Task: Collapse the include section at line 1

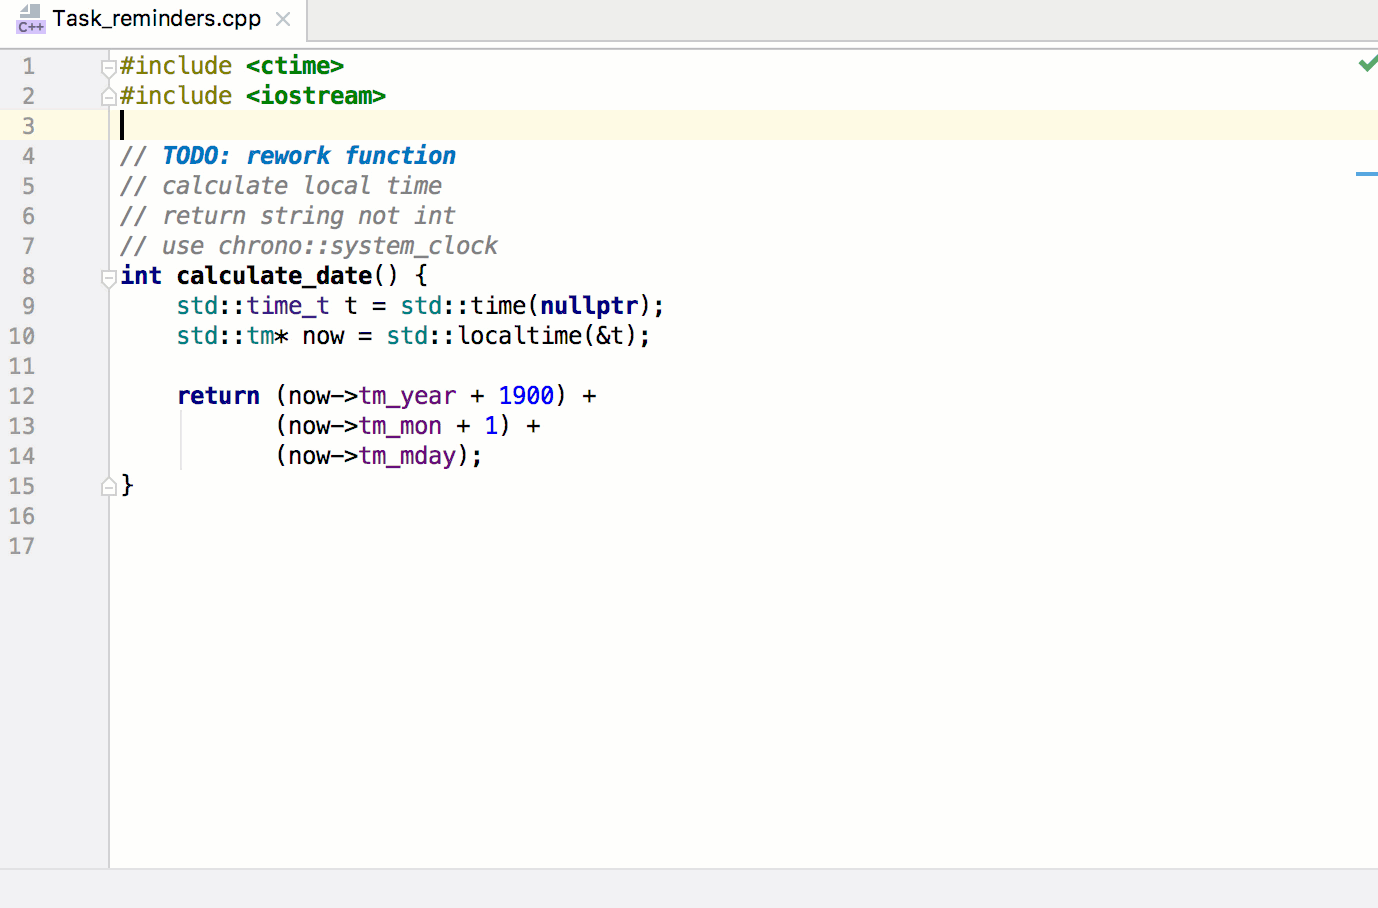Action: pos(107,66)
